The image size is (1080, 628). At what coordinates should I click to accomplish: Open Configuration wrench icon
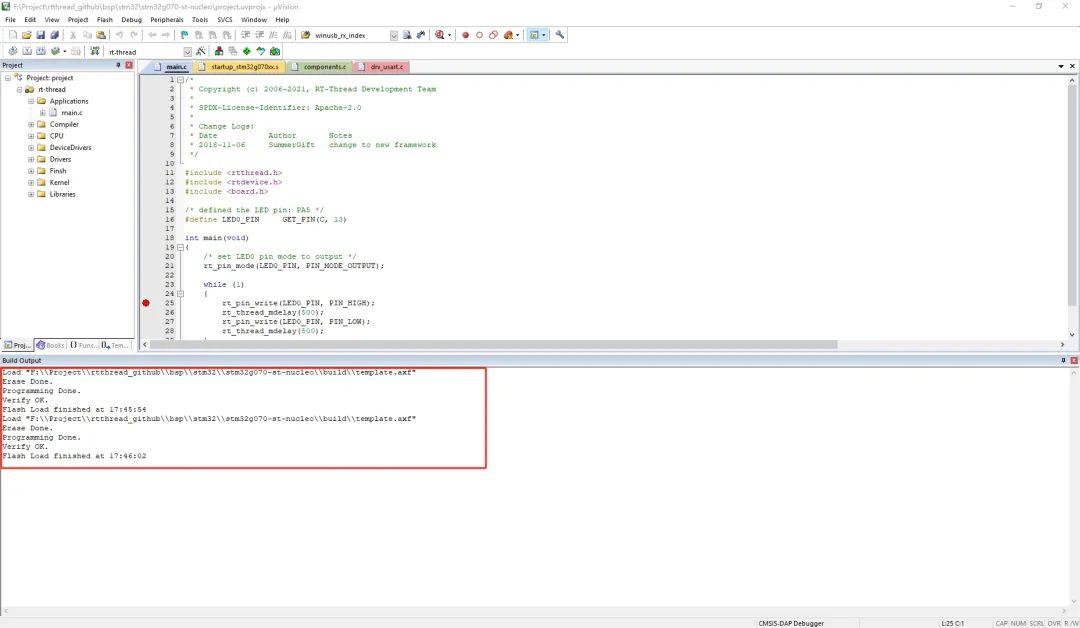point(559,35)
